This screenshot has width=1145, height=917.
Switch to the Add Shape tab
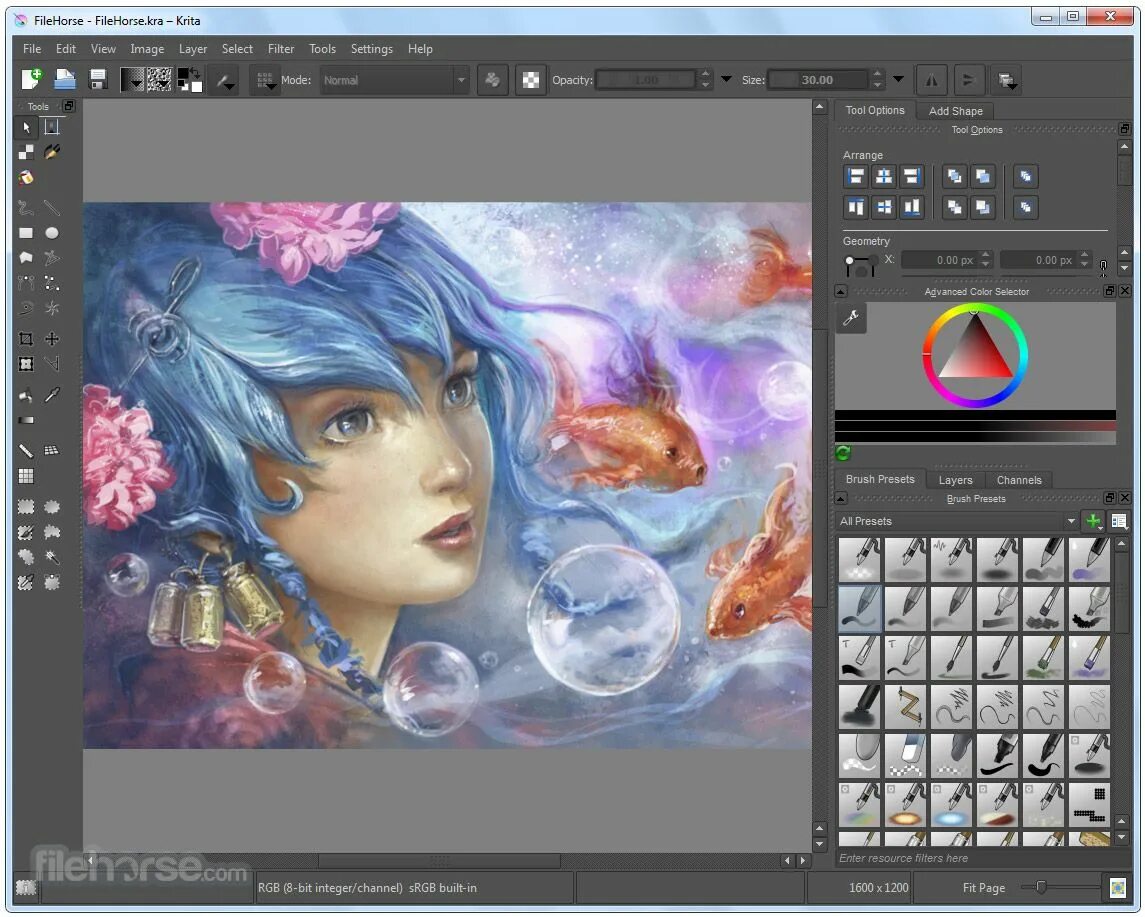pos(955,111)
